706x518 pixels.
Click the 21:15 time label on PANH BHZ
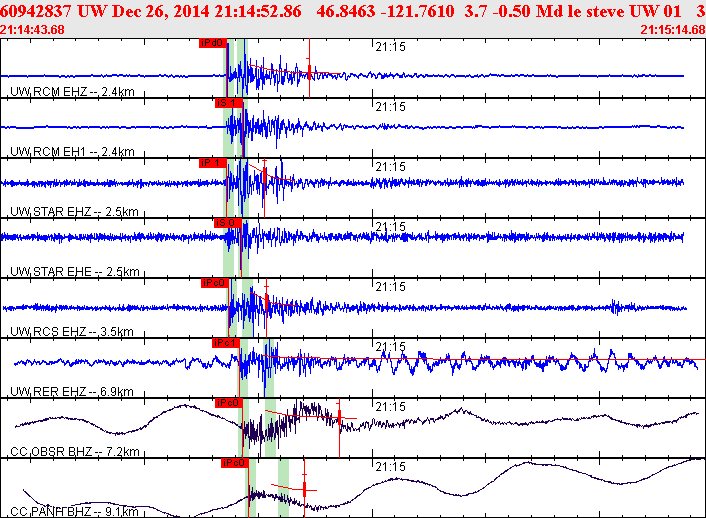(390, 467)
